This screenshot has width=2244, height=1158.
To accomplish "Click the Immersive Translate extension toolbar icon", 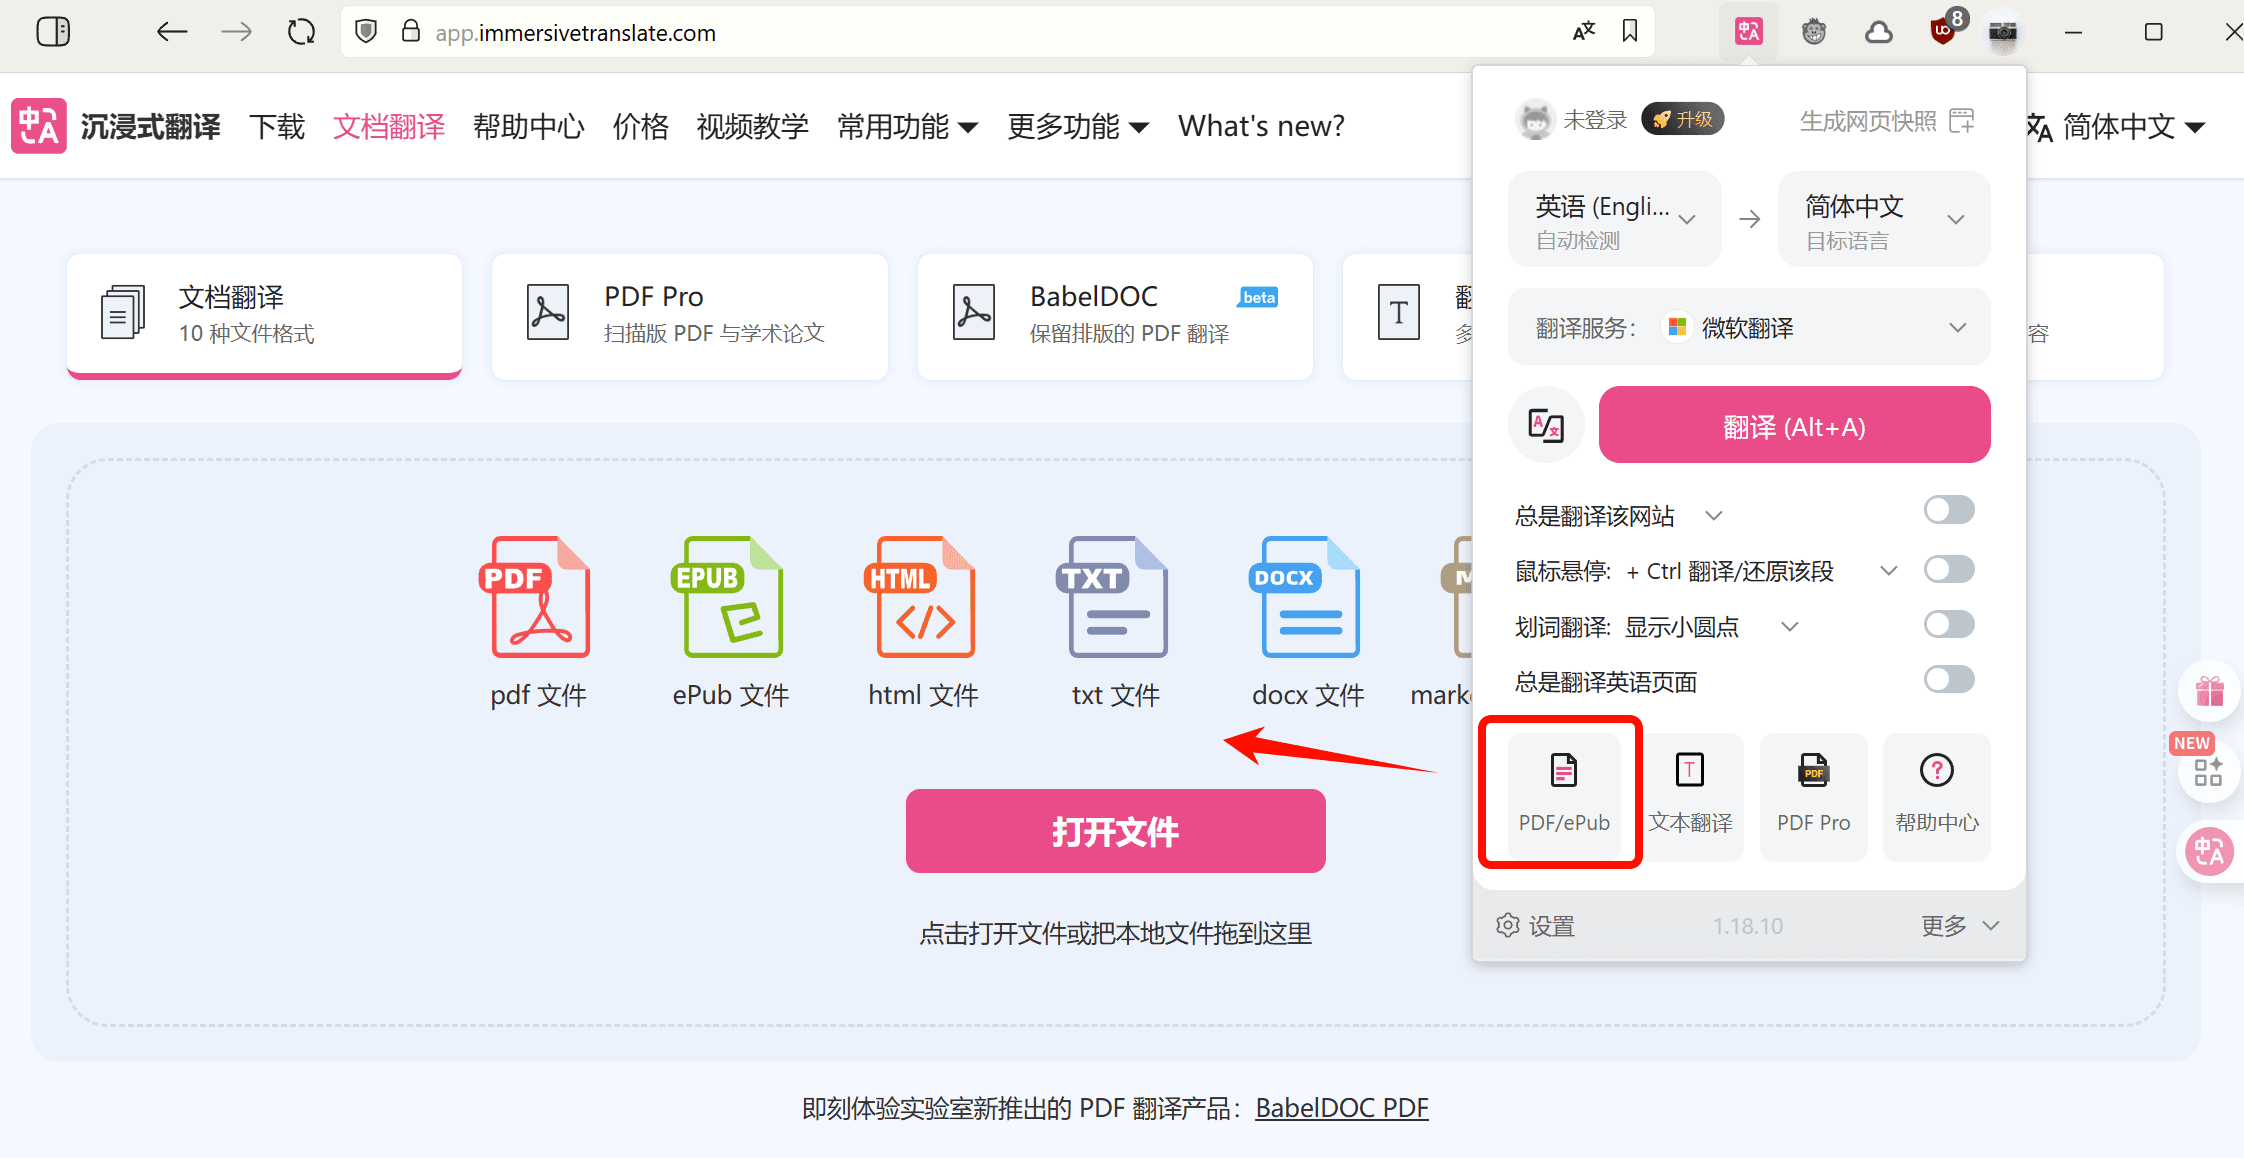I will (x=1748, y=32).
